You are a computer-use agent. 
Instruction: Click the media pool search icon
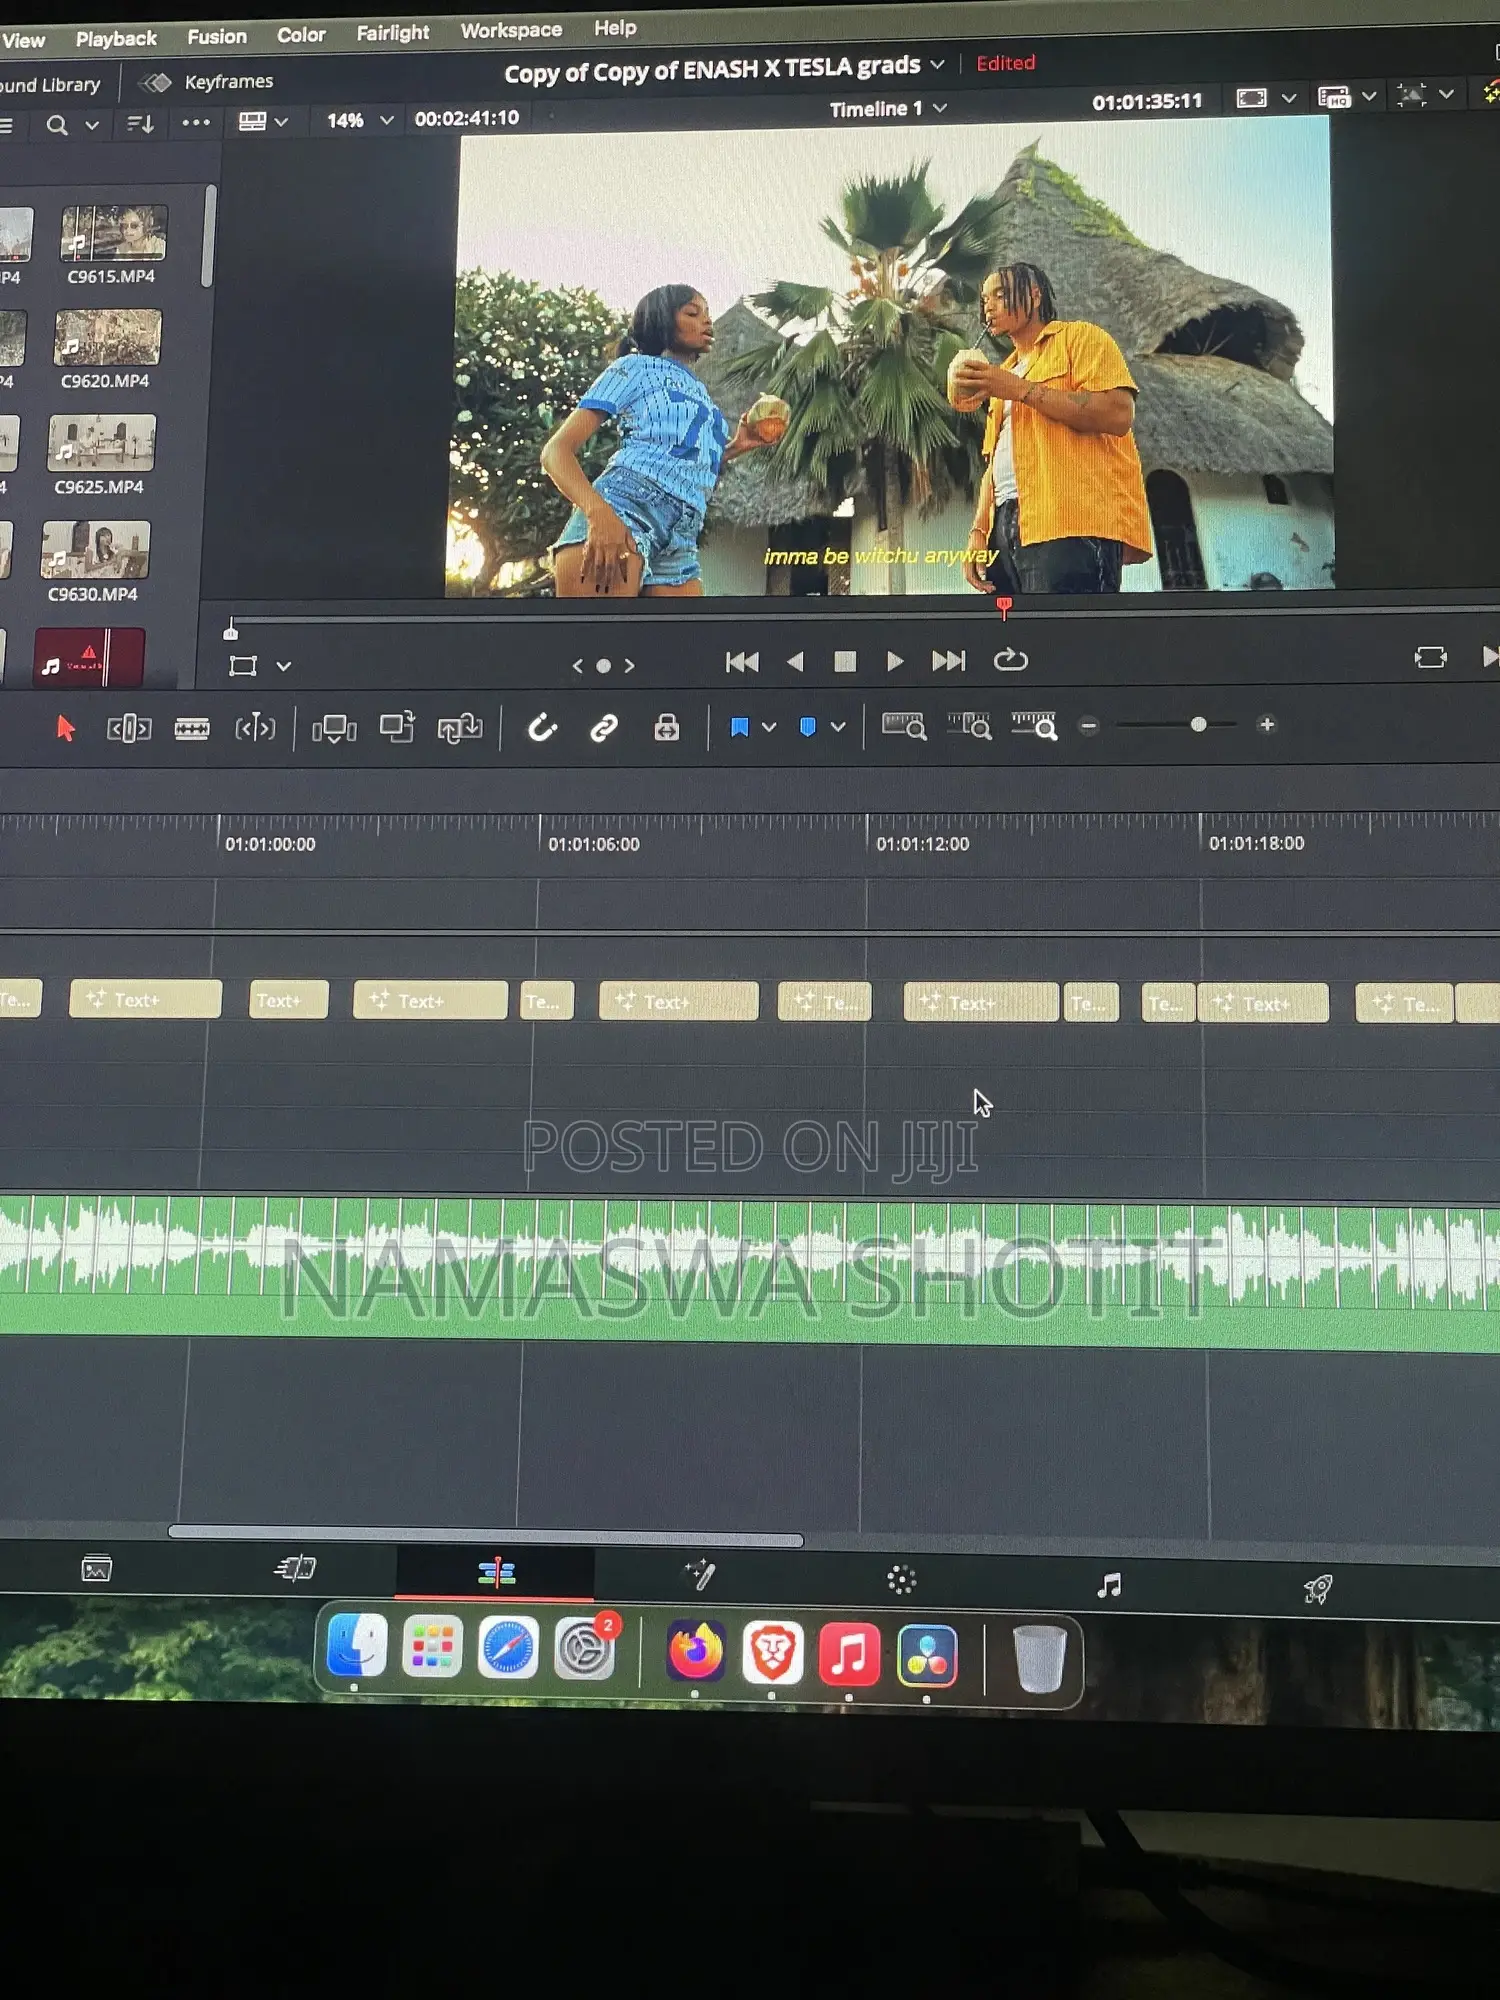[58, 125]
